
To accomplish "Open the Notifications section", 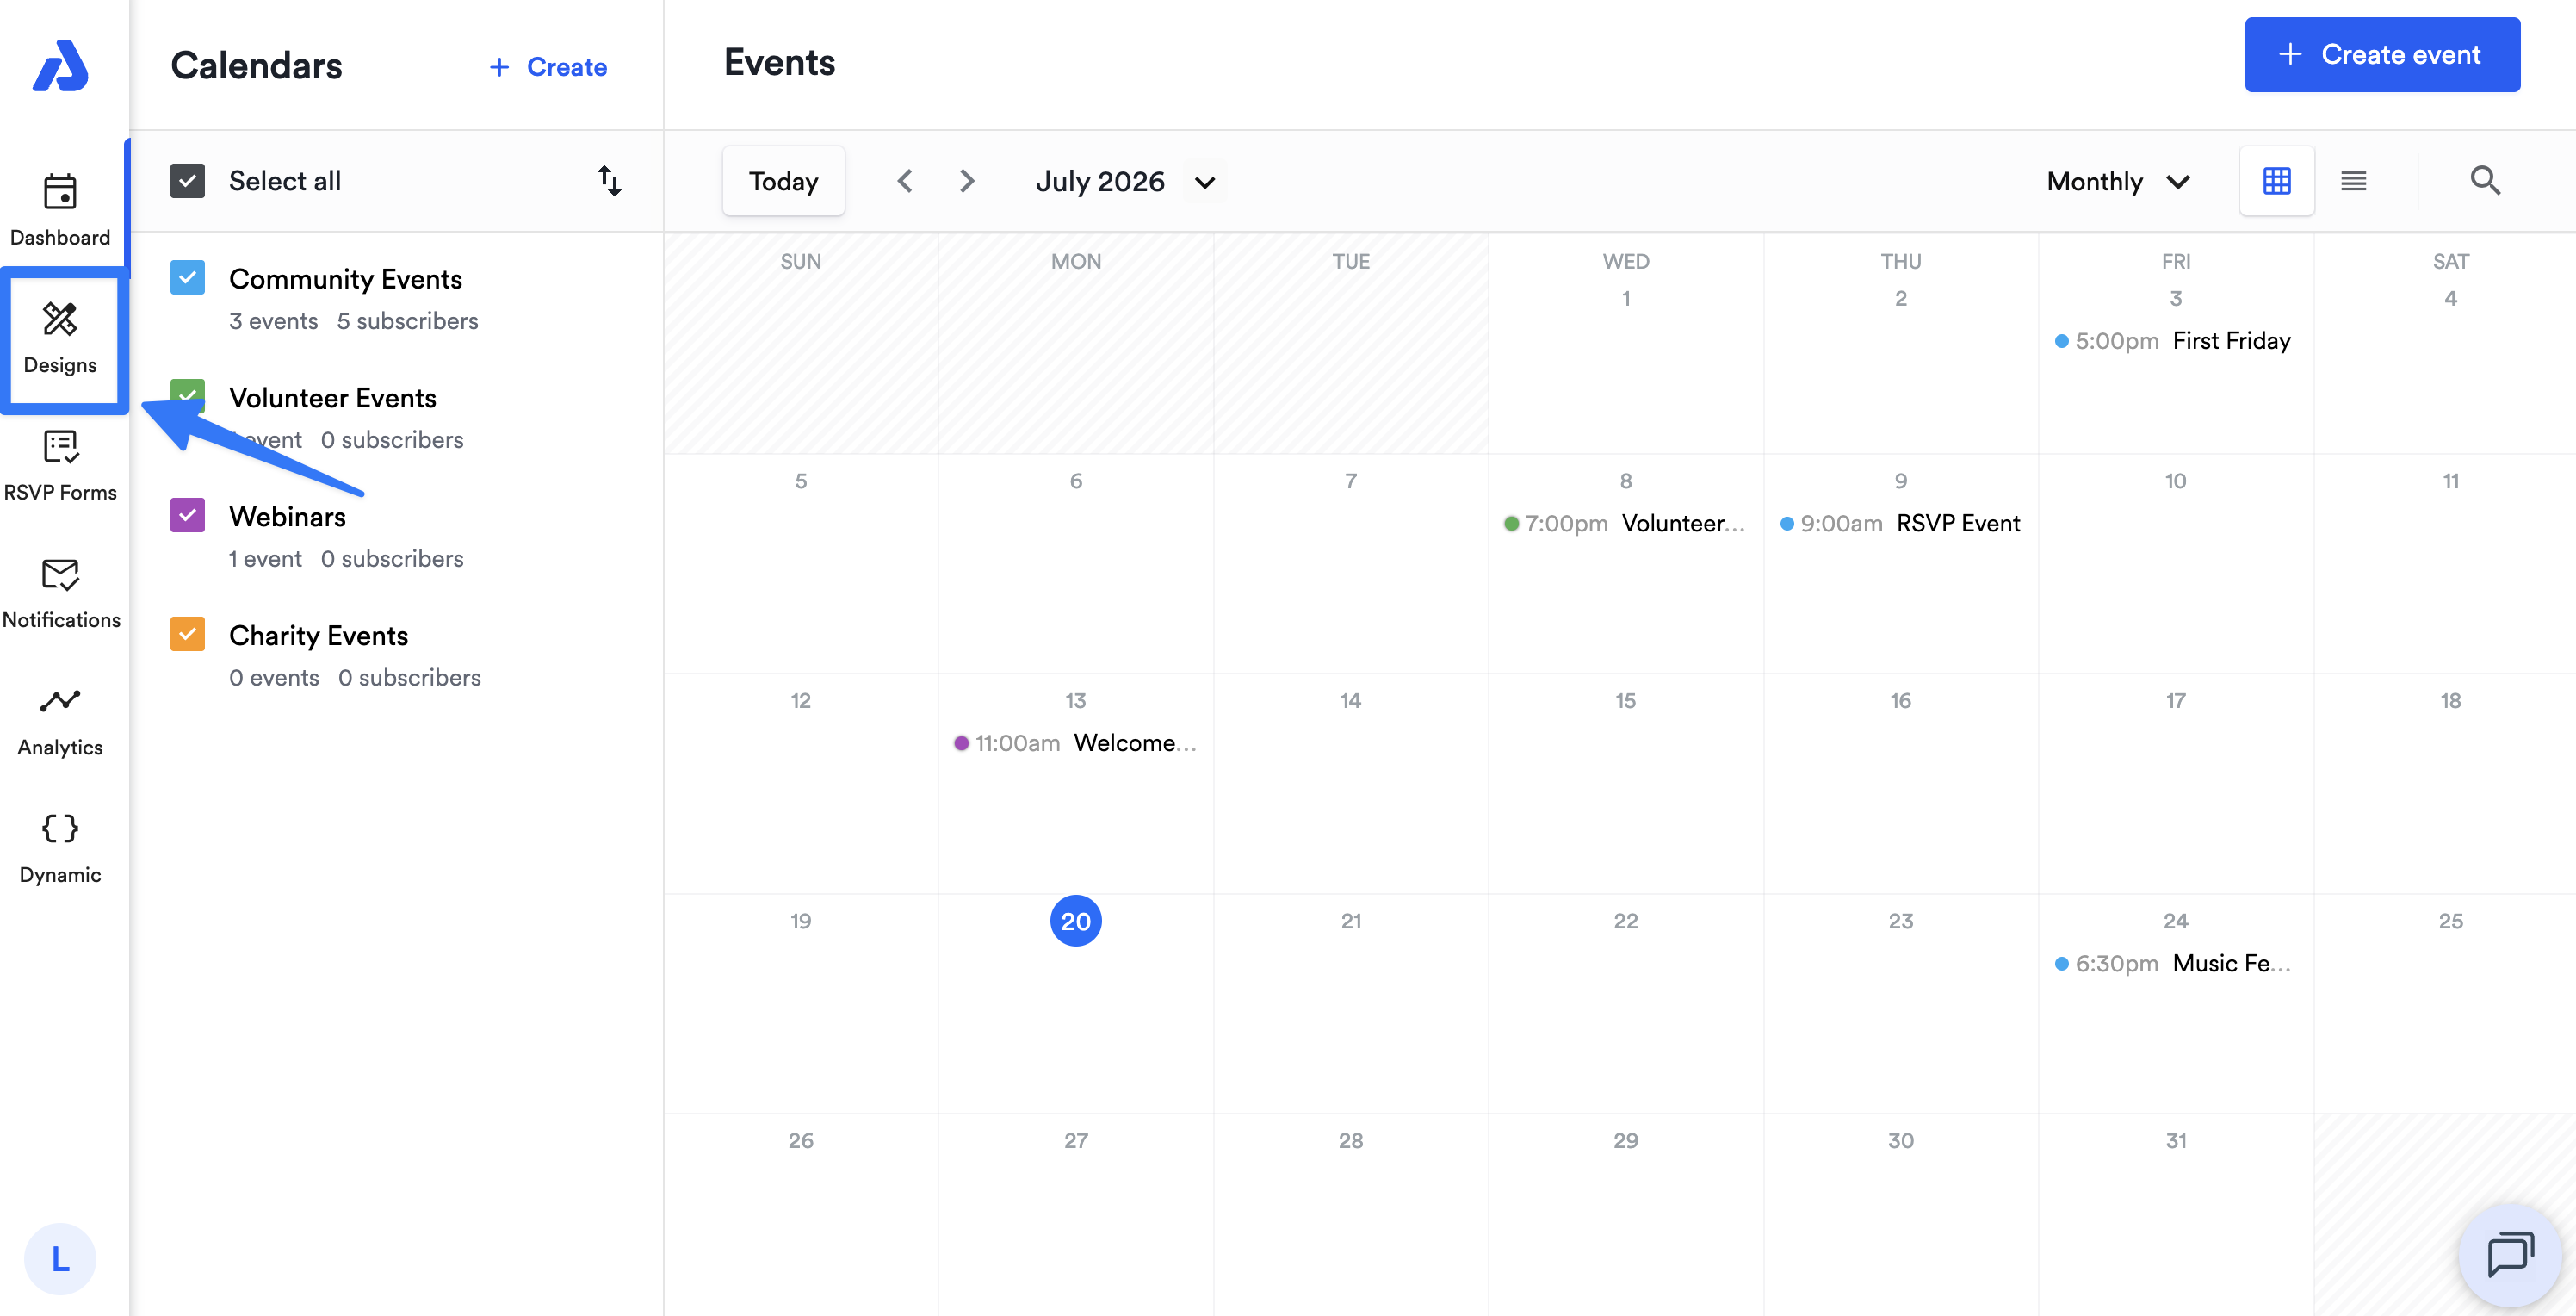I will 60,593.
